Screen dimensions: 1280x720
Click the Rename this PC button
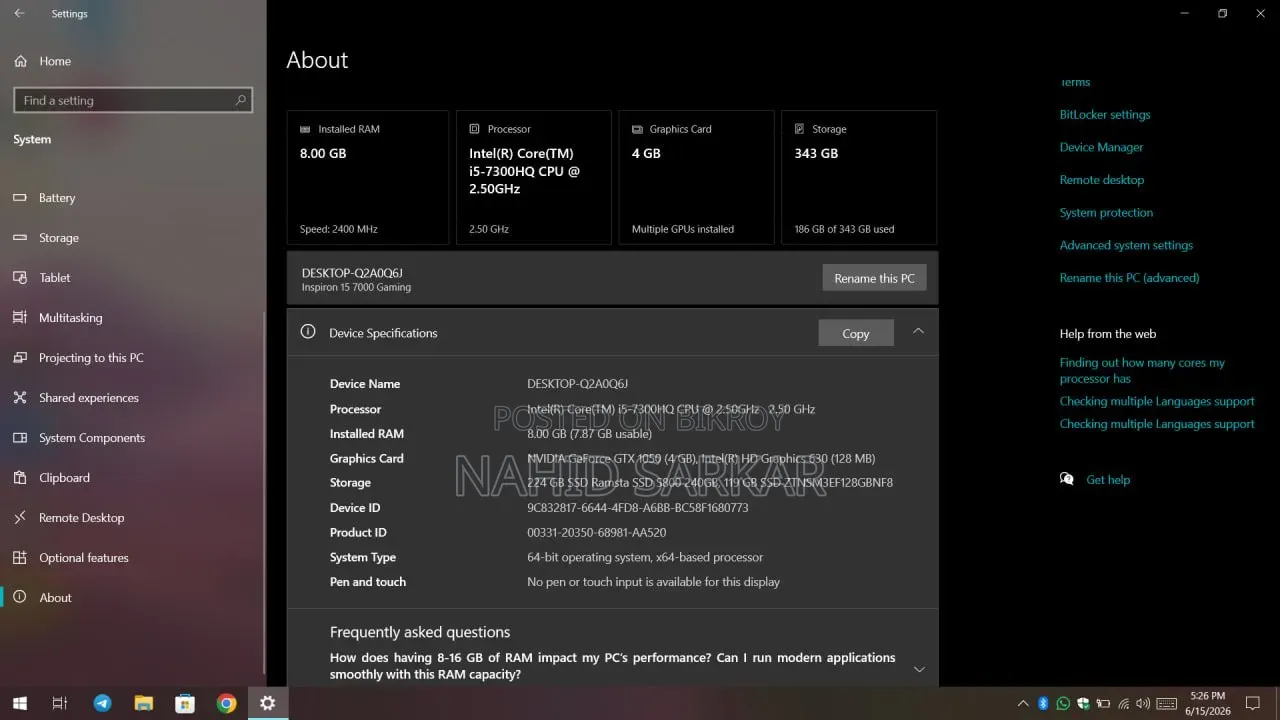pyautogui.click(x=874, y=278)
